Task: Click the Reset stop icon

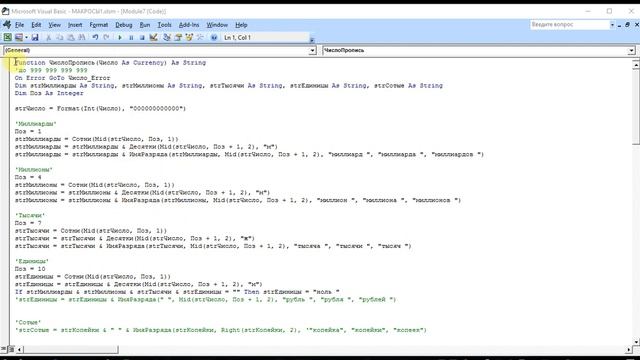Action: pos(142,38)
